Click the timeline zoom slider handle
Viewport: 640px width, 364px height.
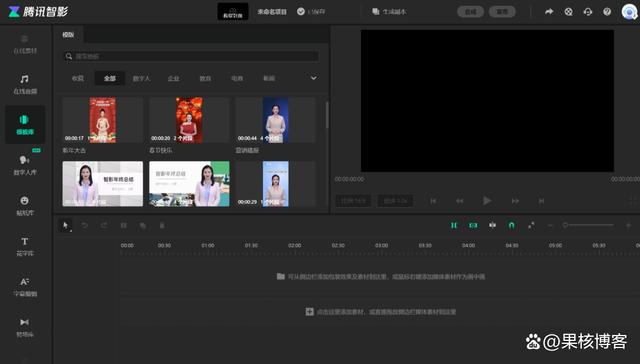pyautogui.click(x=565, y=225)
